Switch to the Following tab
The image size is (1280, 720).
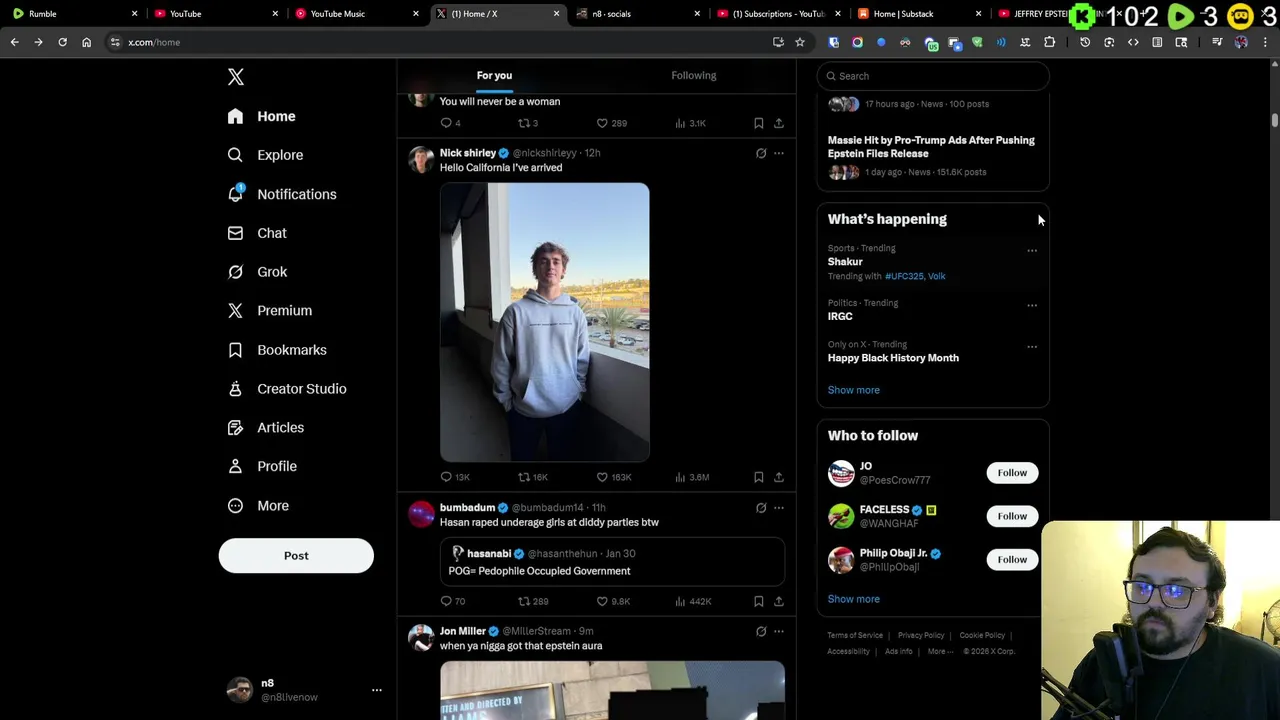click(693, 76)
